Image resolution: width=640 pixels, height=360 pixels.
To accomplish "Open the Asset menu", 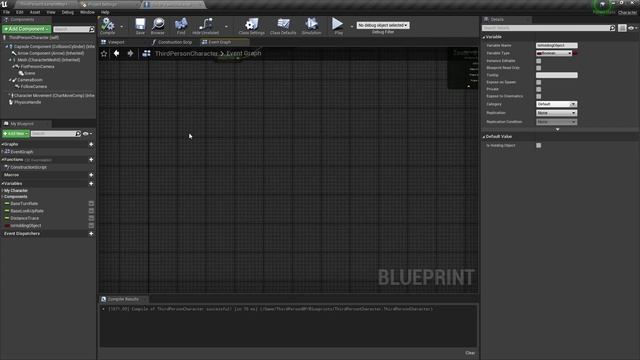I will [x=35, y=12].
